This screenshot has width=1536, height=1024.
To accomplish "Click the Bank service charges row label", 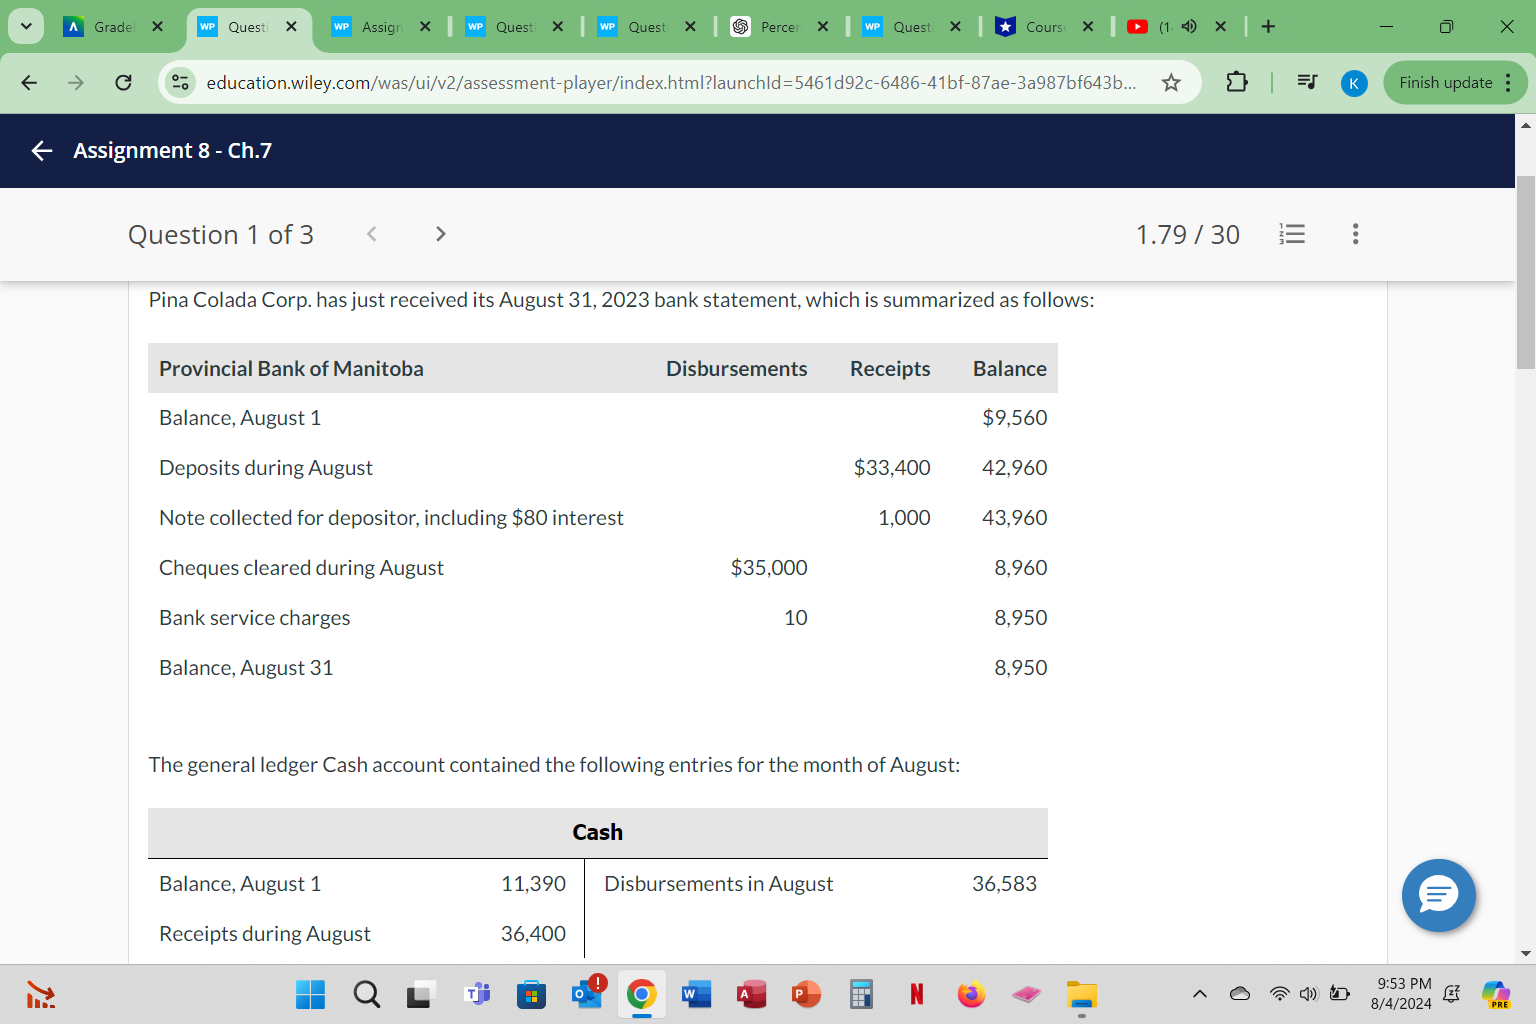I will (255, 618).
